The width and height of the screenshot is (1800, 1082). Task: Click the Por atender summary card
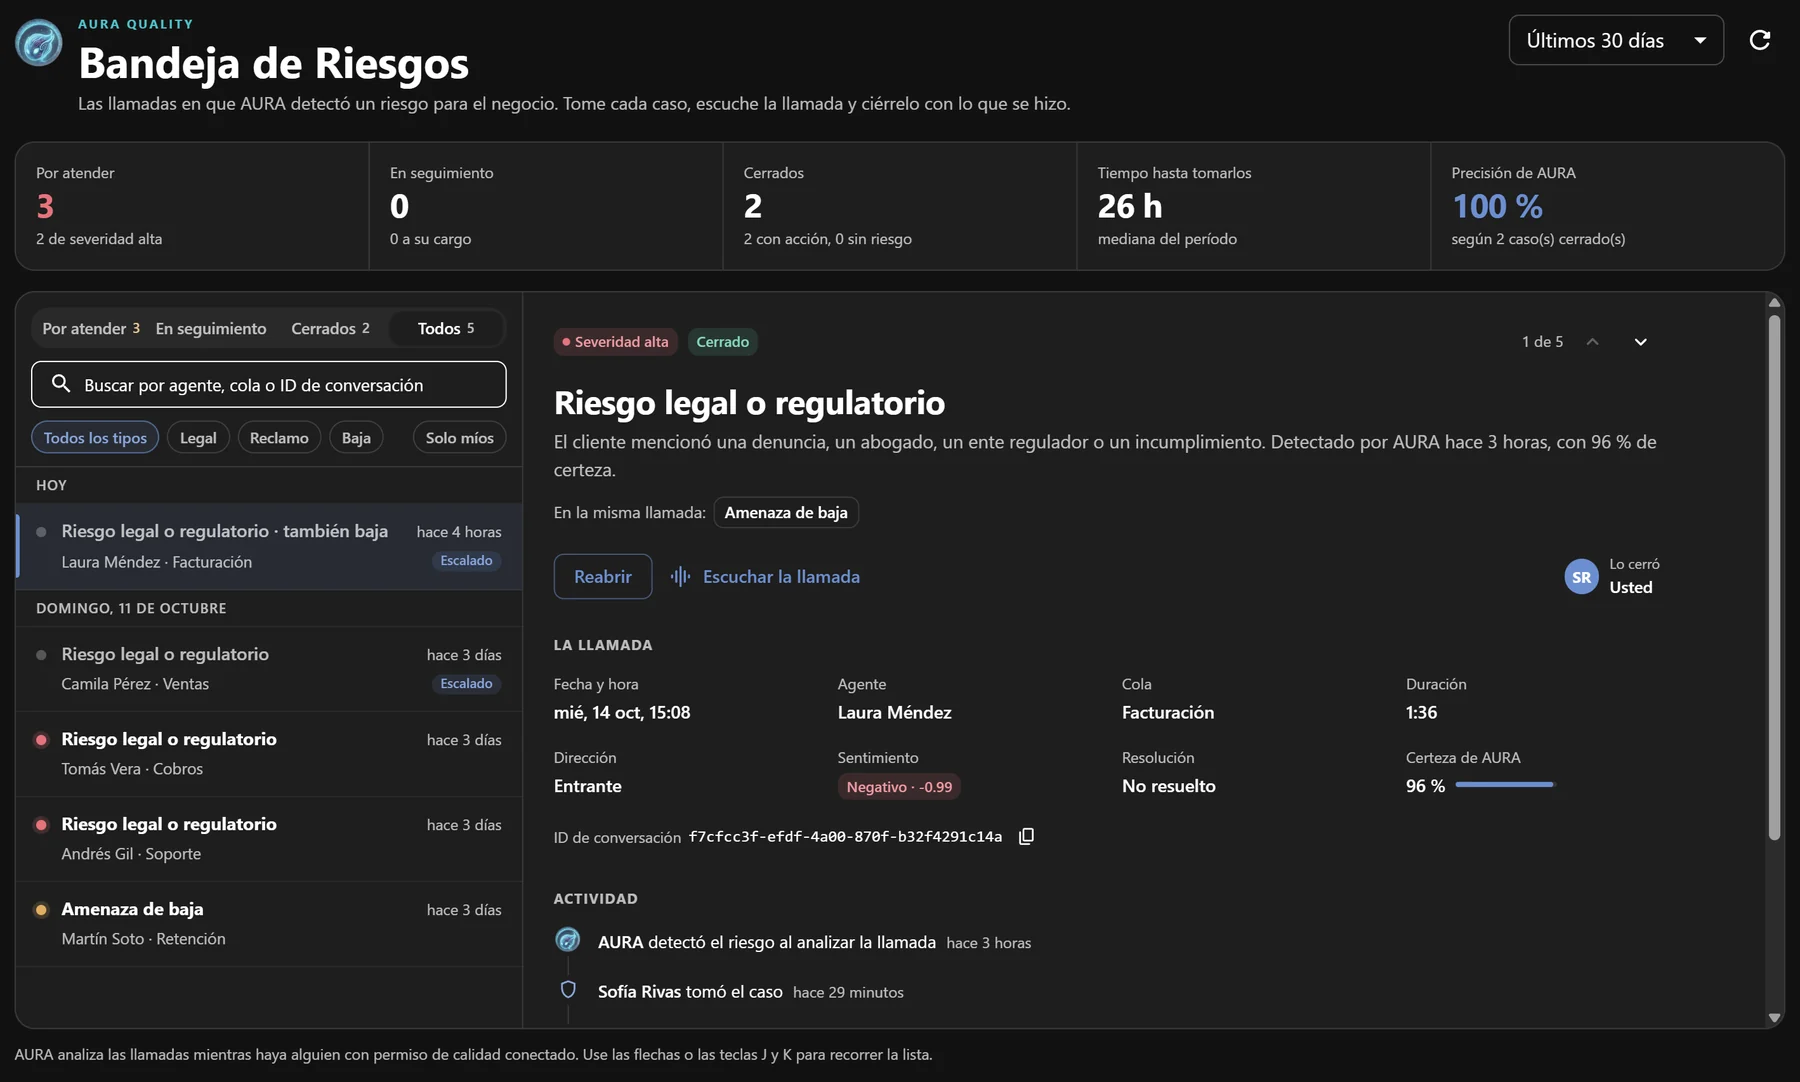click(192, 206)
